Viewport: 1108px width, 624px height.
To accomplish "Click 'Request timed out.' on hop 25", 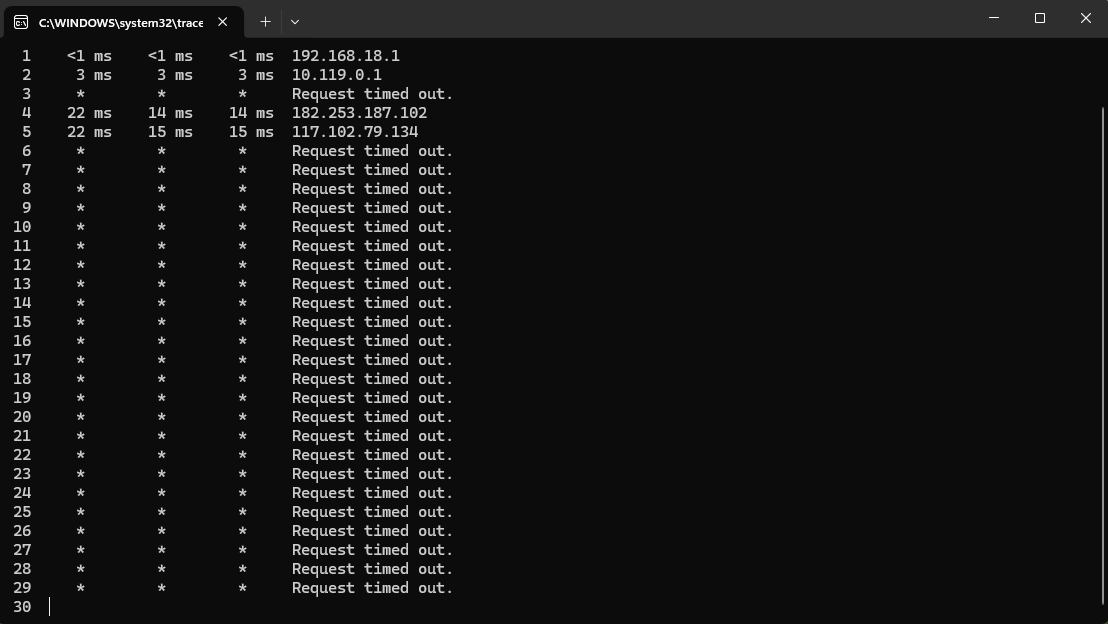I will [x=372, y=512].
